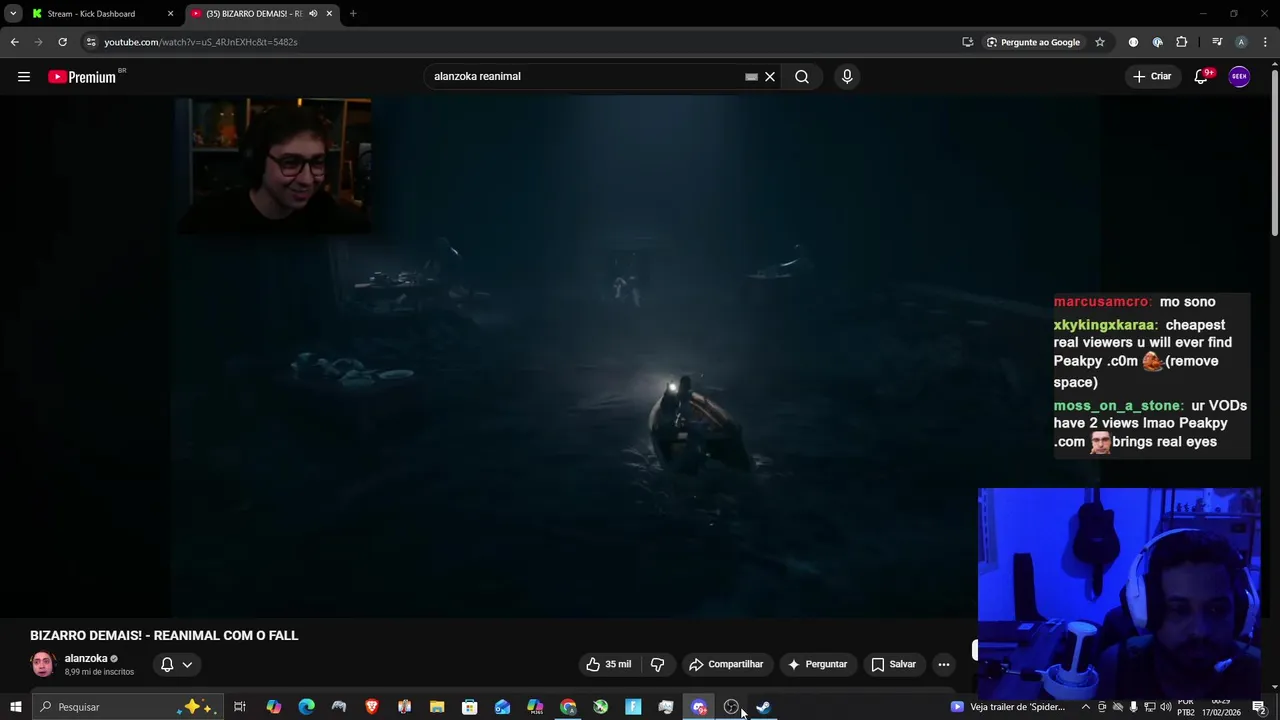Open Task View on the taskbar
Viewport: 1280px width, 720px height.
(x=240, y=707)
